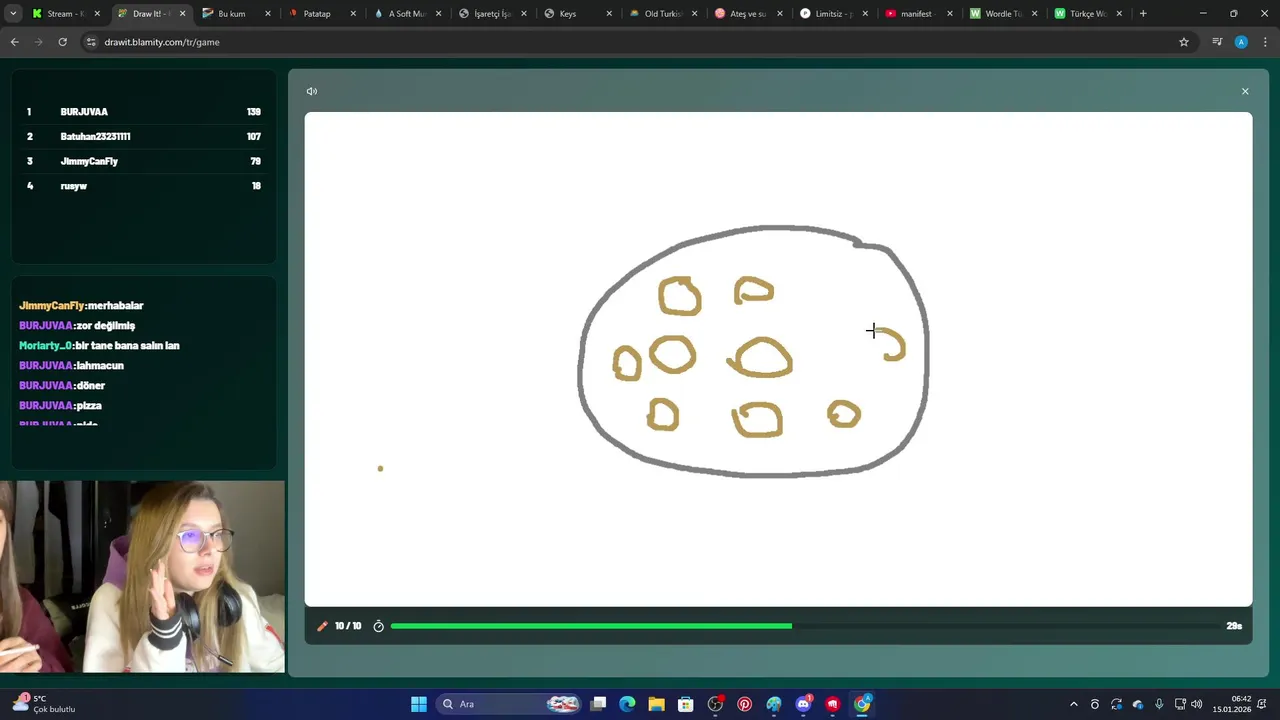
Task: Click the green round timer progress bar
Action: coord(805,626)
